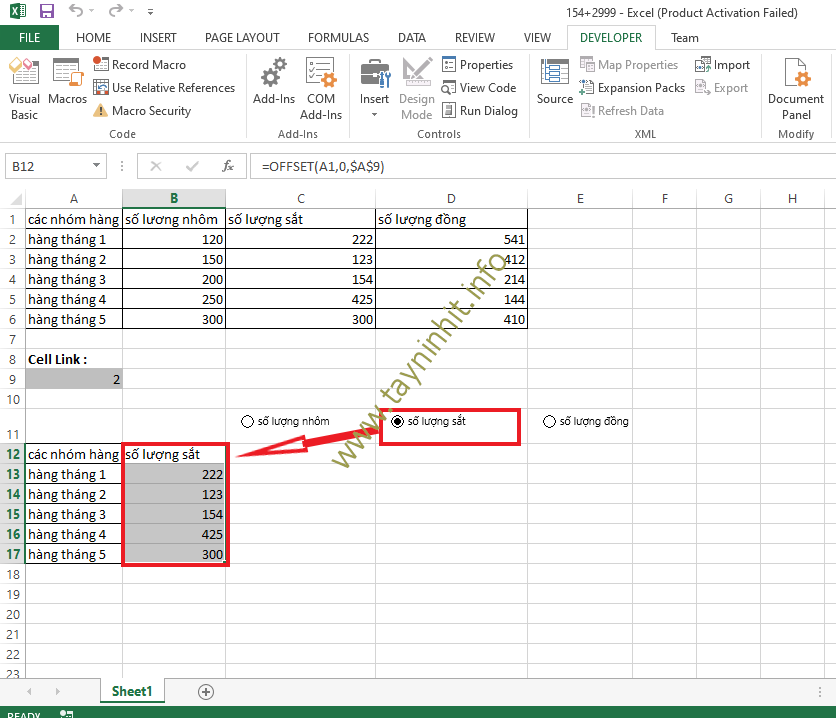Open the Name Box dropdown arrow
Image resolution: width=836 pixels, height=718 pixels.
coord(96,166)
